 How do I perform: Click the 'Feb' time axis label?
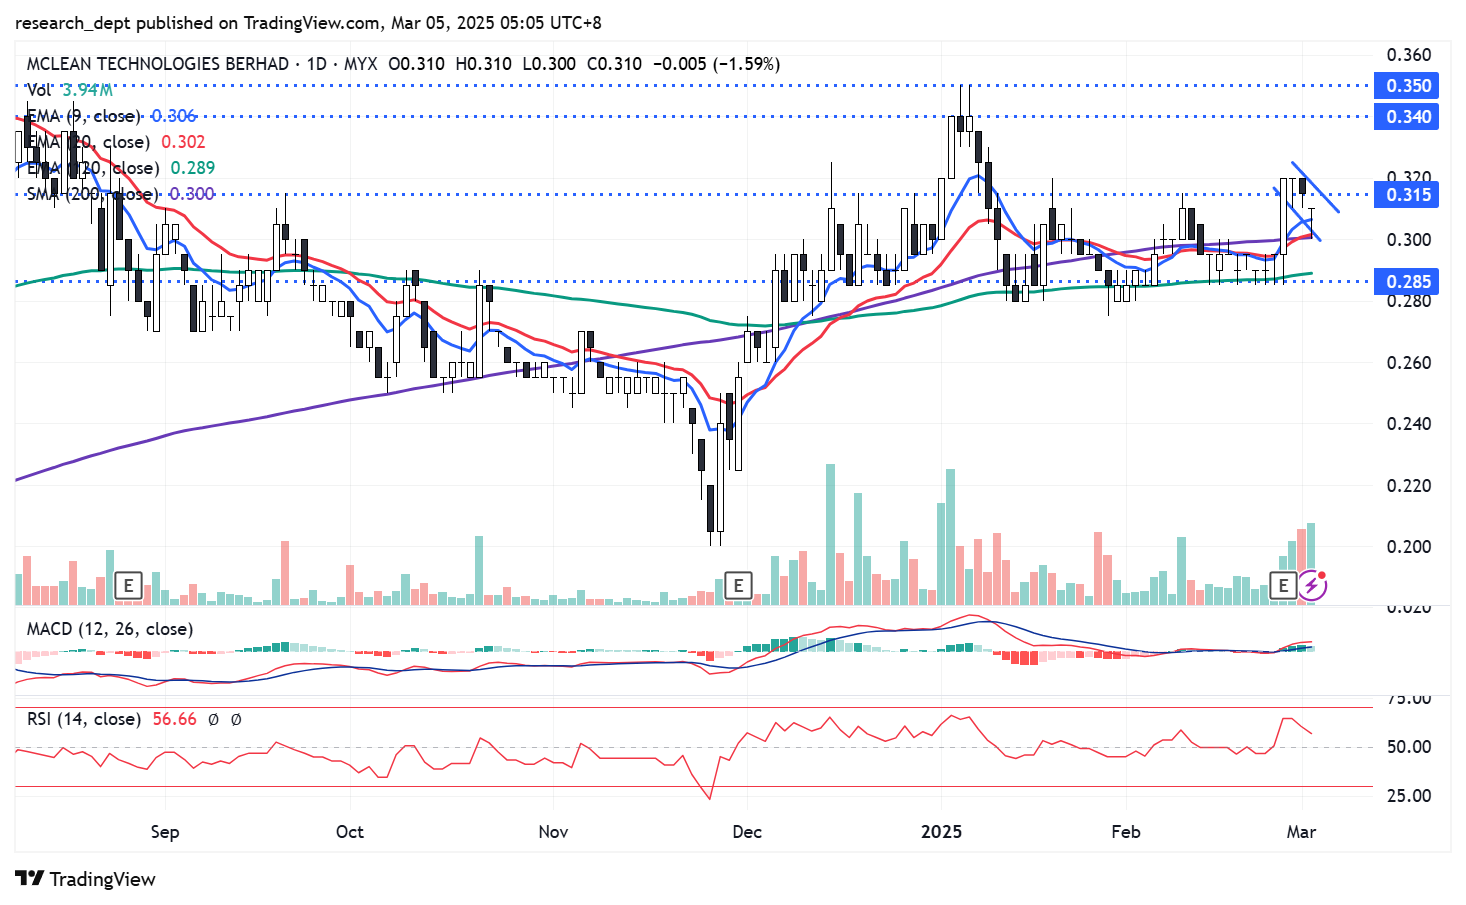(1126, 832)
